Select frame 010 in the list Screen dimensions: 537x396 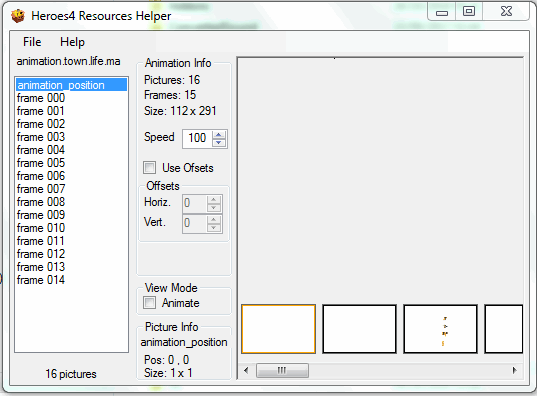[71, 228]
